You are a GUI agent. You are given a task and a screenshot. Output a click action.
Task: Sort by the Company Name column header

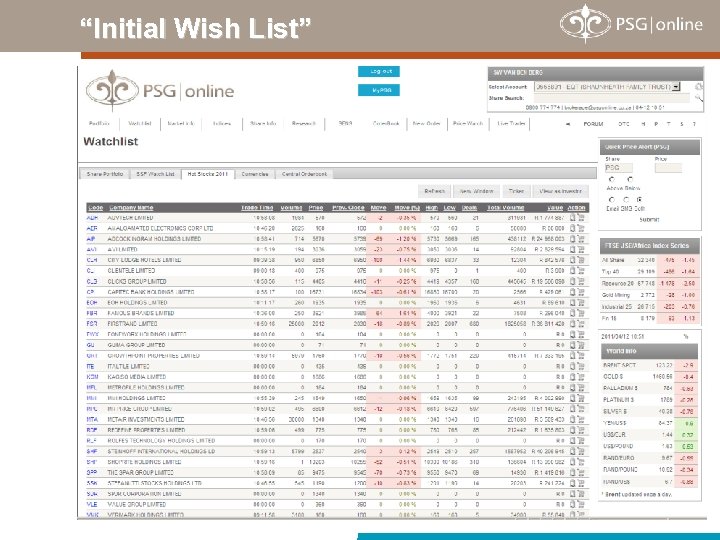pyautogui.click(x=131, y=208)
